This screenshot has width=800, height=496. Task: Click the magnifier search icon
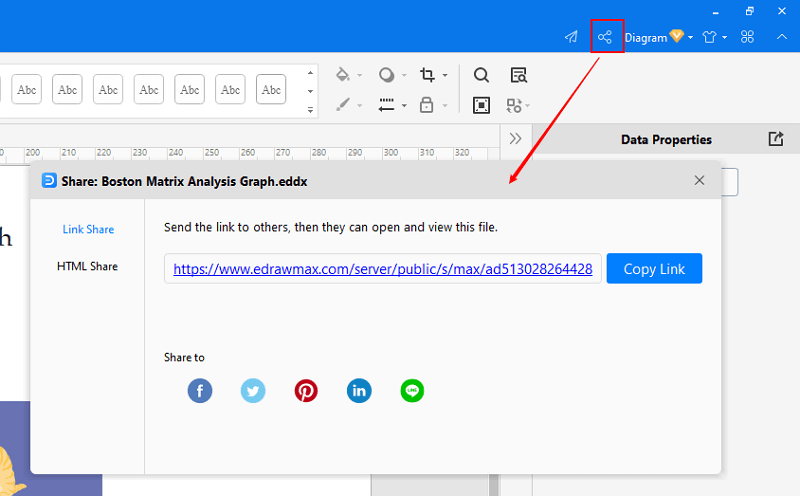[x=481, y=75]
